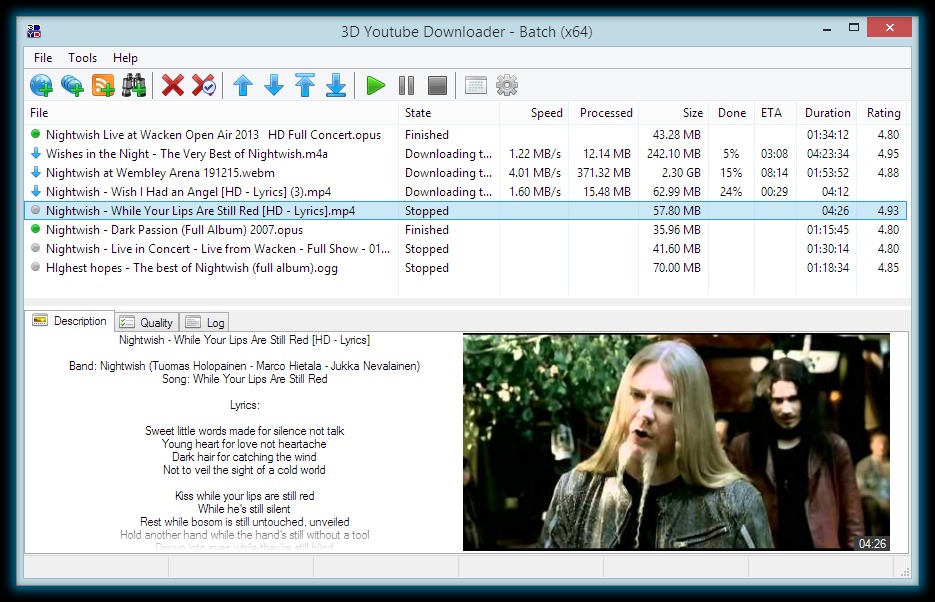Pause all active downloads
935x602 pixels.
pos(406,85)
